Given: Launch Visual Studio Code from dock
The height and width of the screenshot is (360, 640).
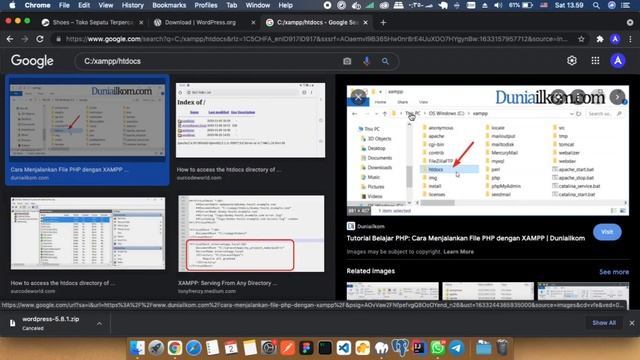Looking at the screenshot, I should [x=344, y=348].
